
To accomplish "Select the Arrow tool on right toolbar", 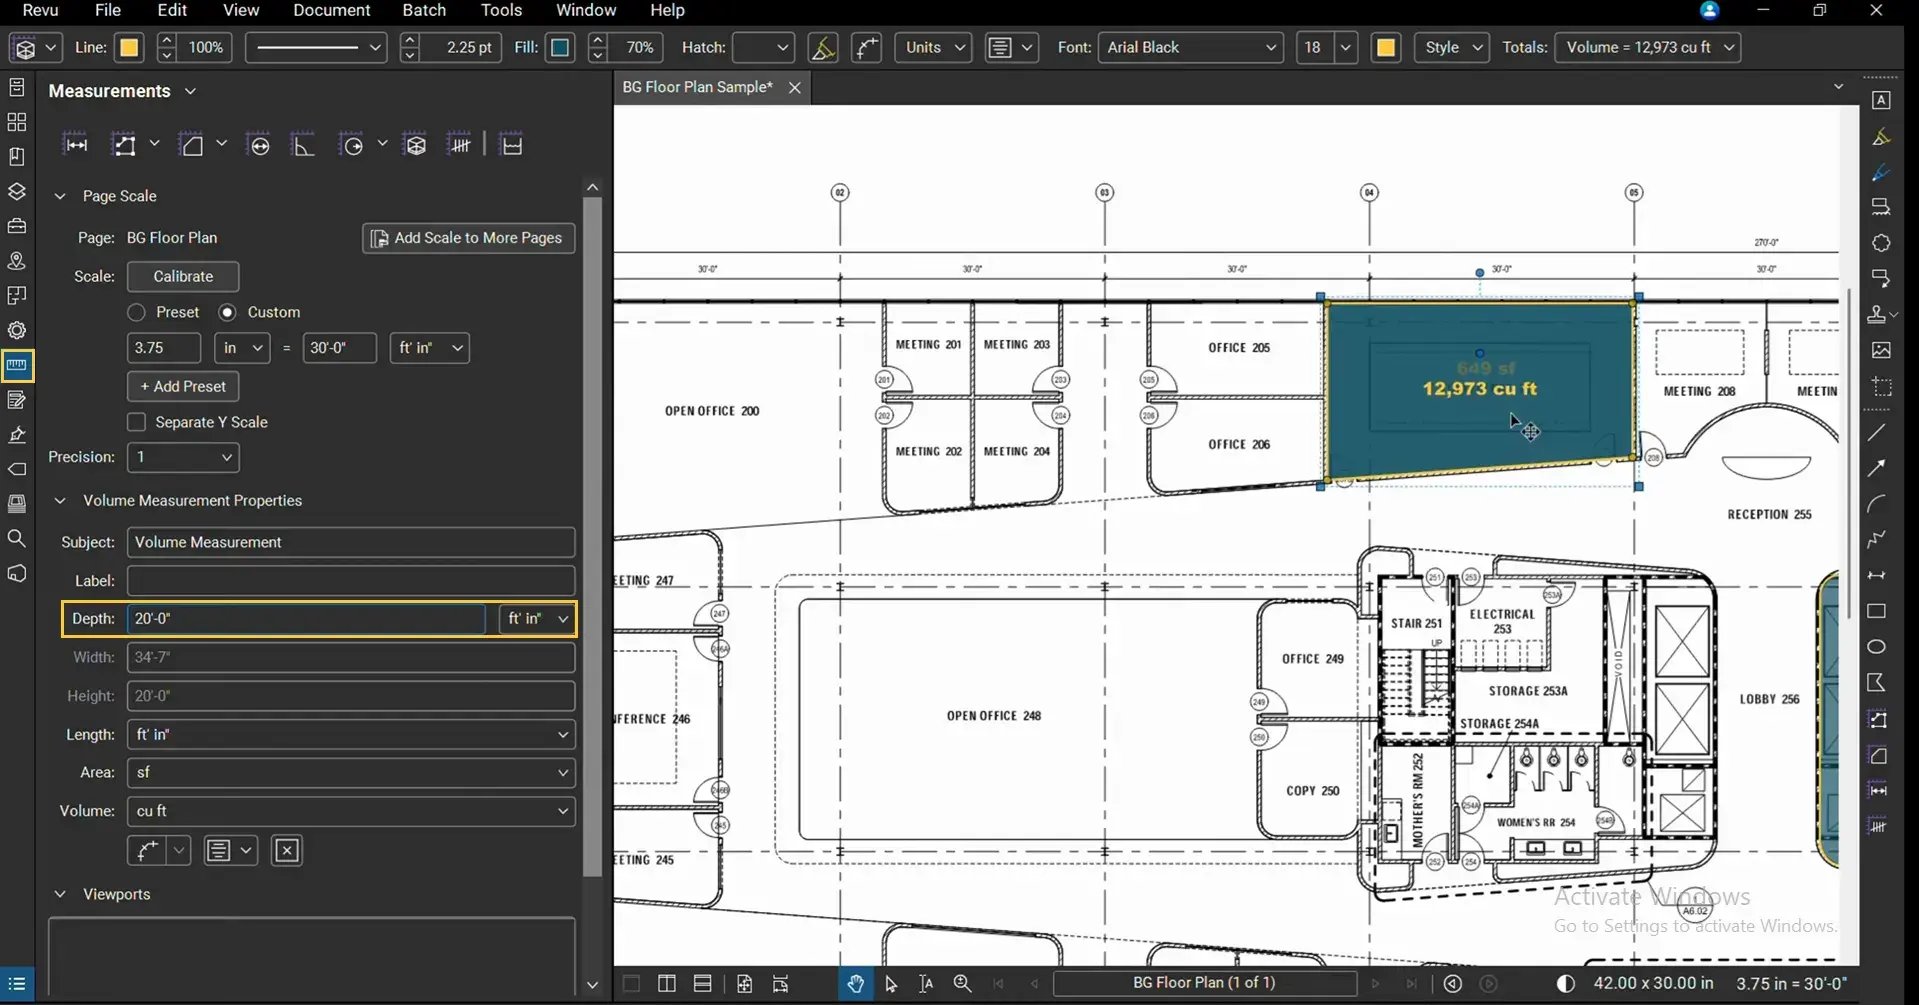I will click(x=1877, y=468).
